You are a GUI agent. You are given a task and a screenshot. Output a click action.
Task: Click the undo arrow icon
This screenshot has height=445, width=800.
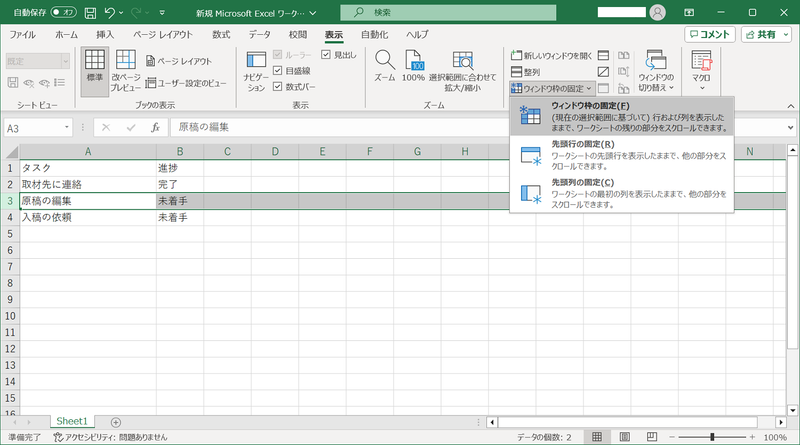[109, 13]
